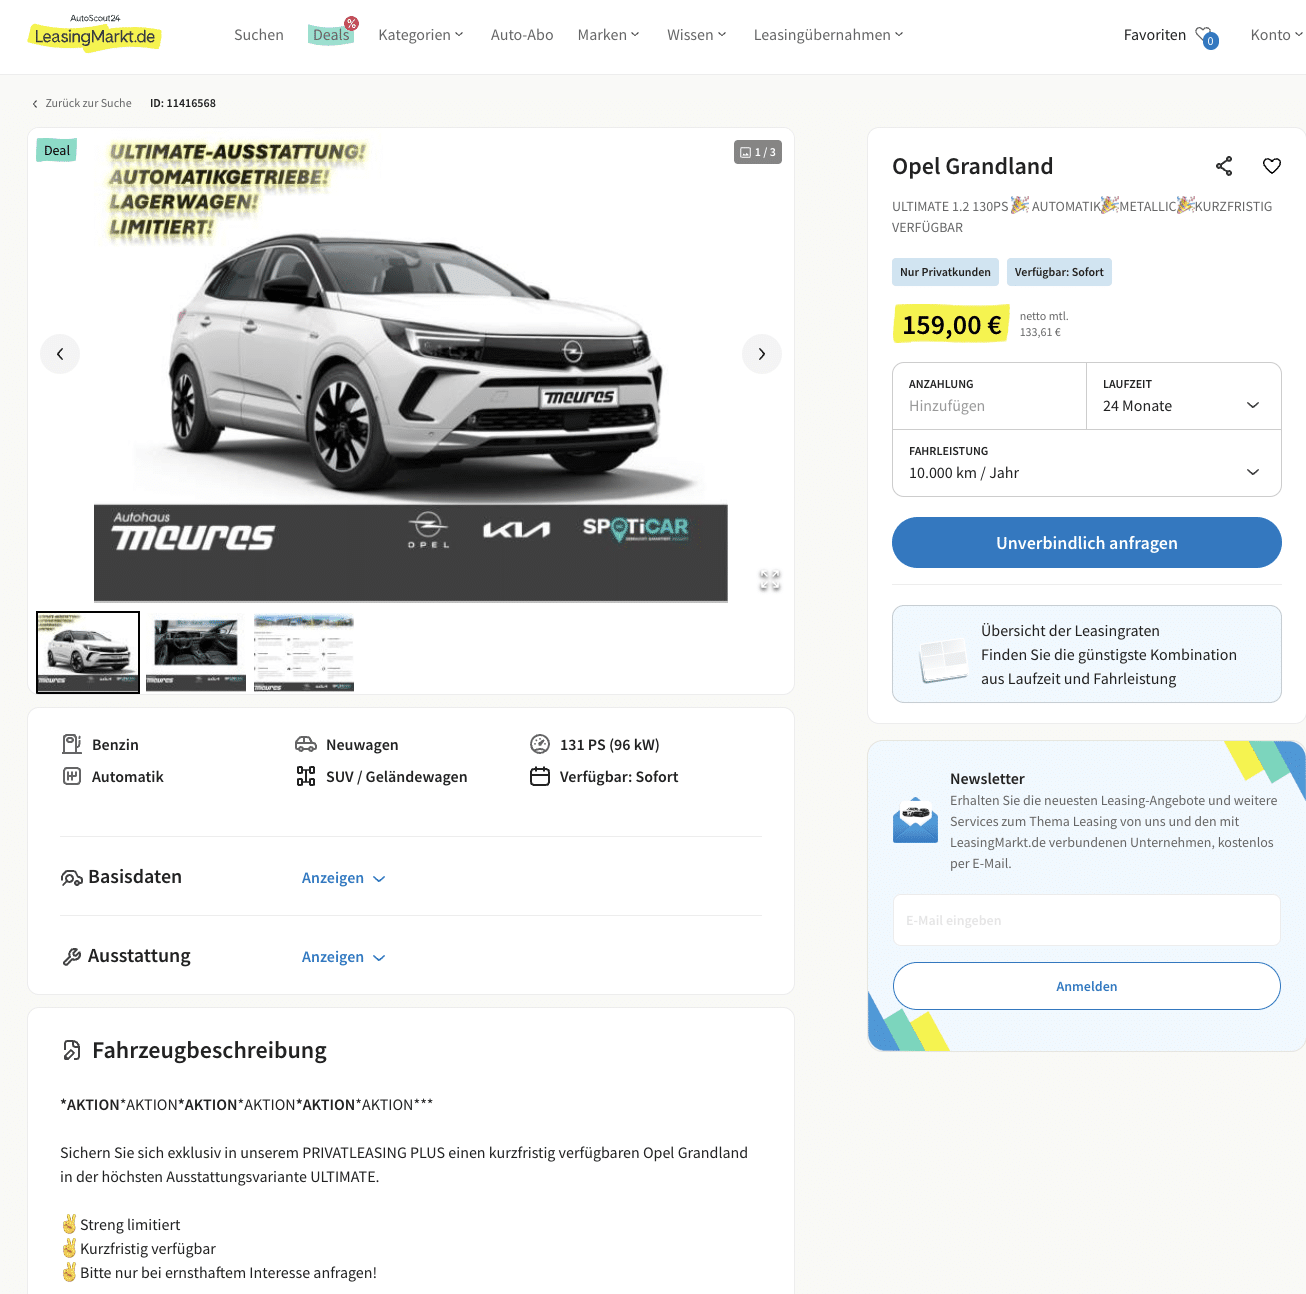Click the image counter 1/3 badge
The height and width of the screenshot is (1294, 1306).
point(758,152)
